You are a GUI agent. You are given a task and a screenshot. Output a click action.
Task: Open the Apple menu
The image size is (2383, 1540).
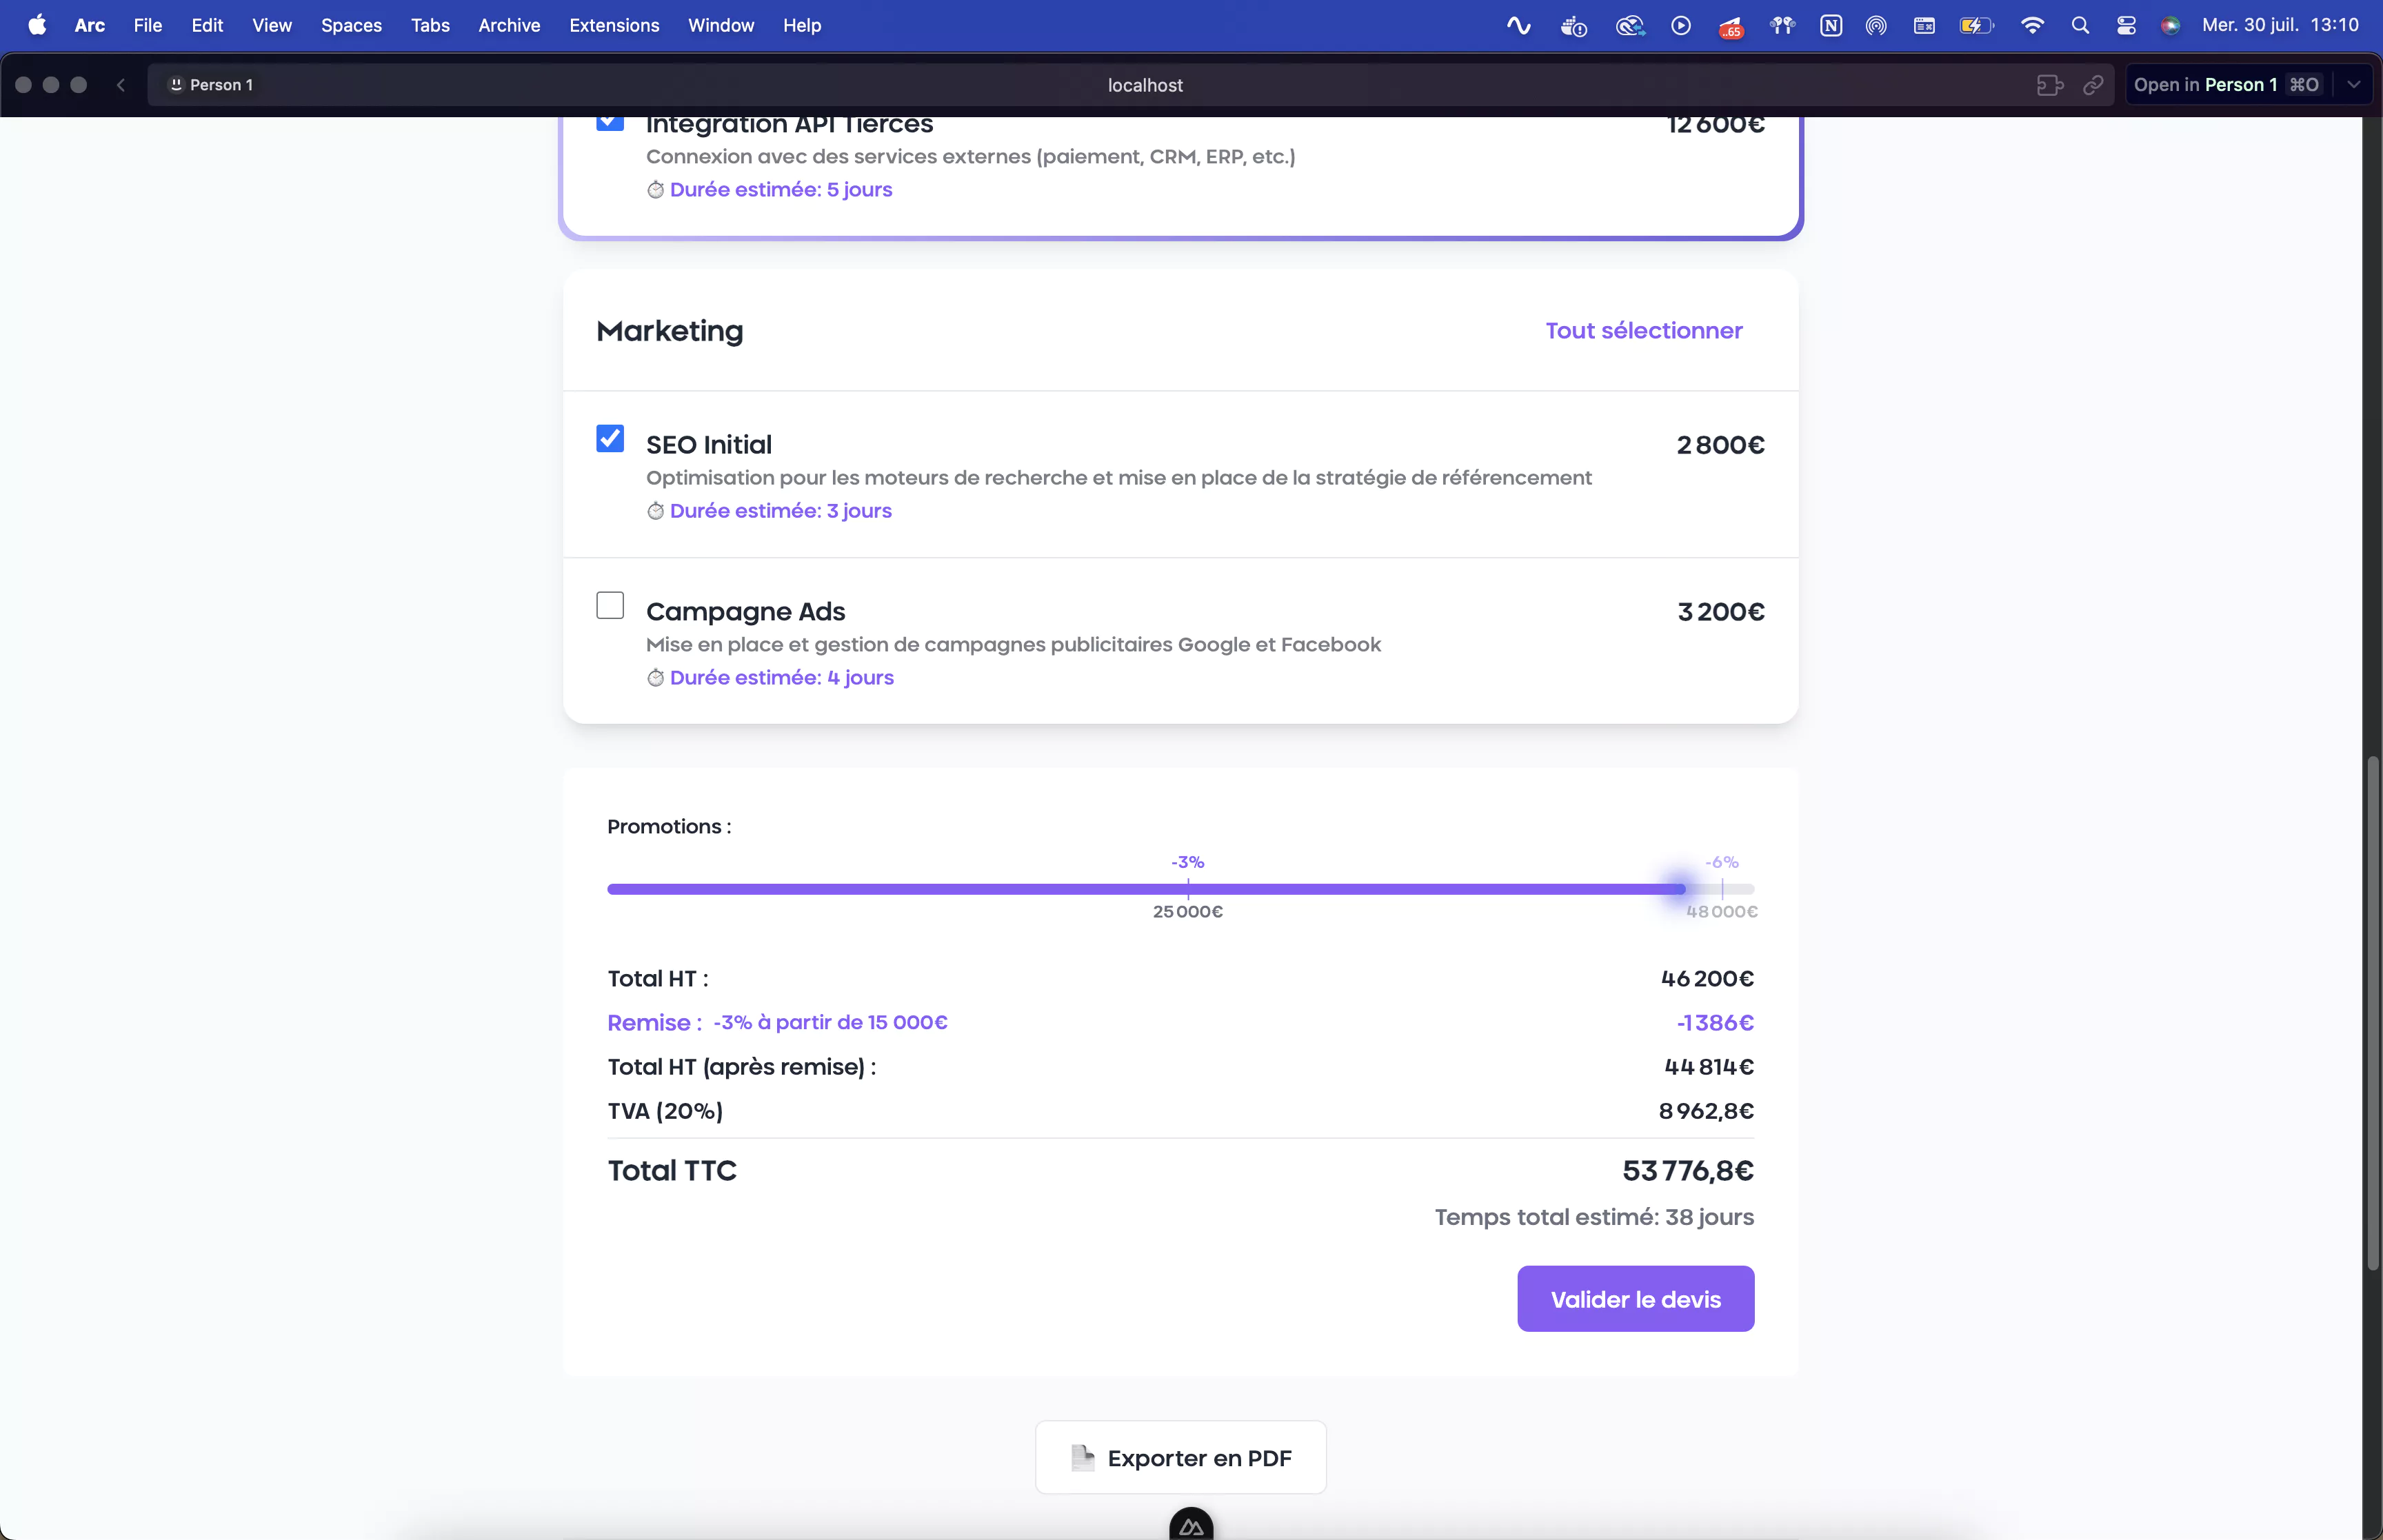pos(37,25)
